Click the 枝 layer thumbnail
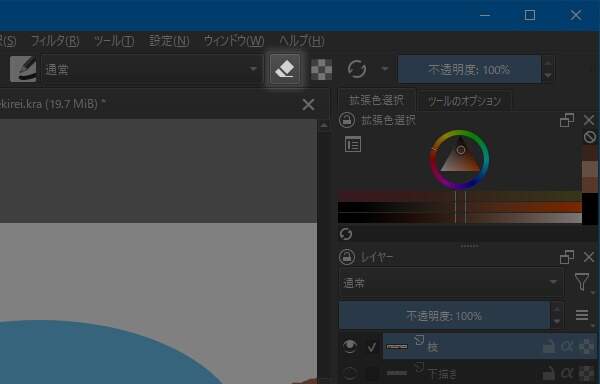 [x=397, y=347]
